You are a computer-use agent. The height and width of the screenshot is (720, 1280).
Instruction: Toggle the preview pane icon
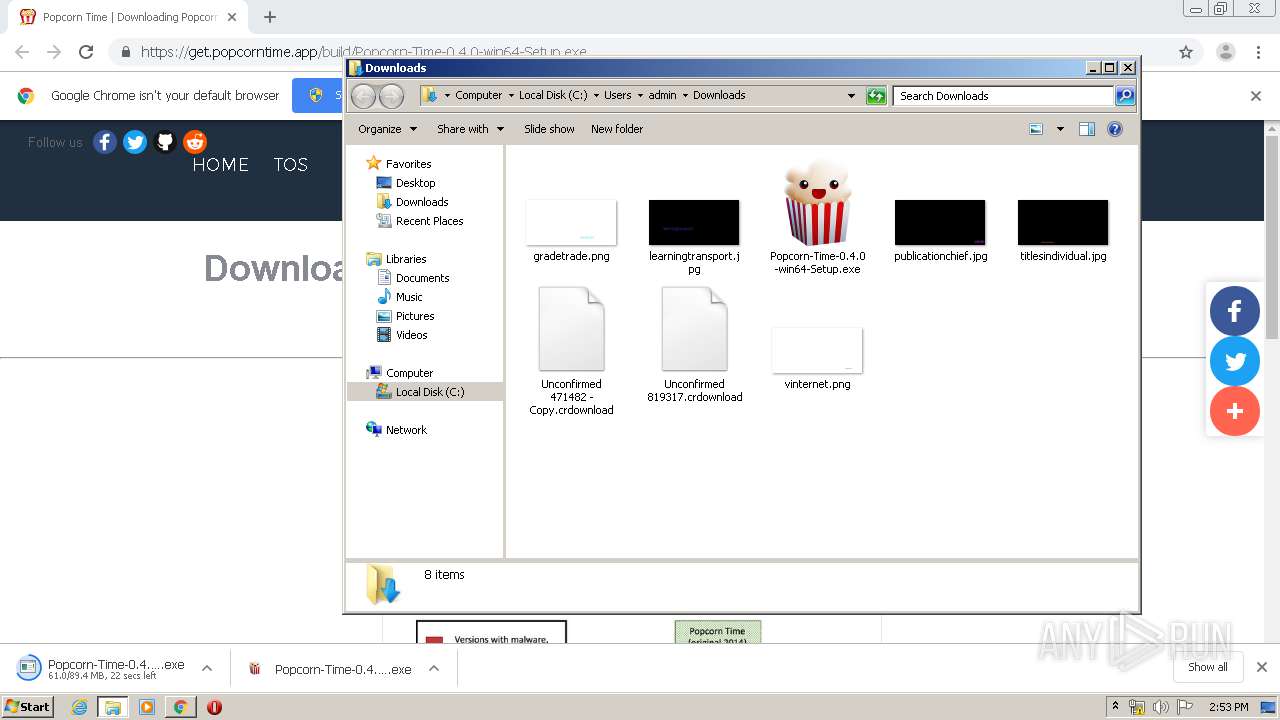tap(1087, 129)
